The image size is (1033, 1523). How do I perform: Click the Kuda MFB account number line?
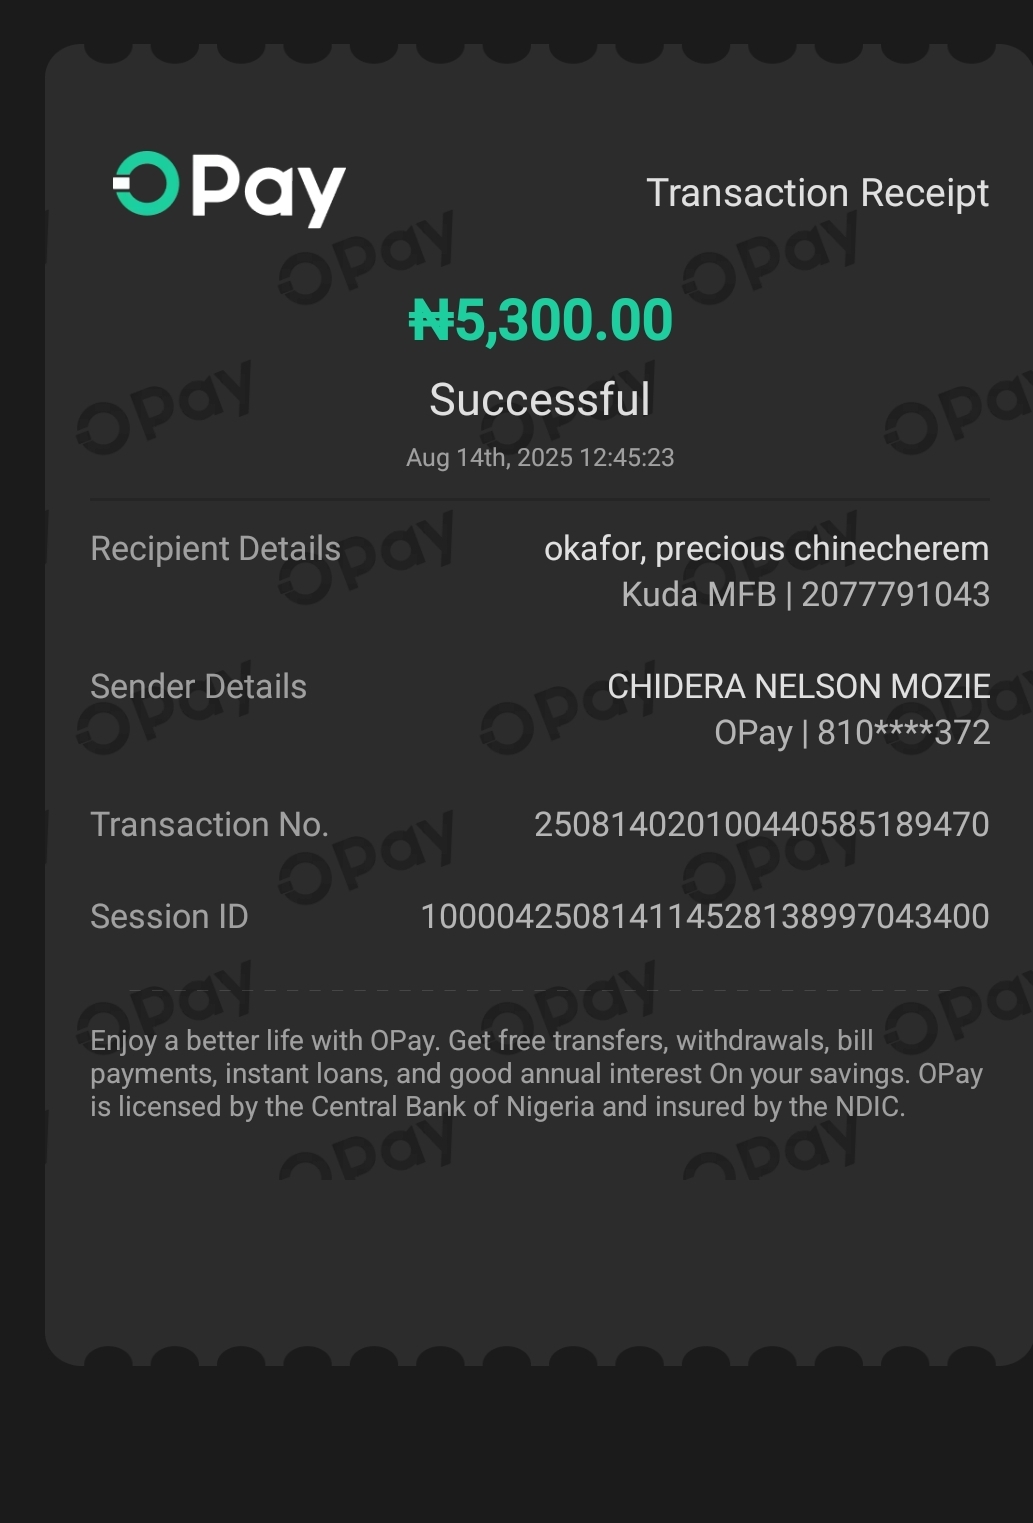805,595
